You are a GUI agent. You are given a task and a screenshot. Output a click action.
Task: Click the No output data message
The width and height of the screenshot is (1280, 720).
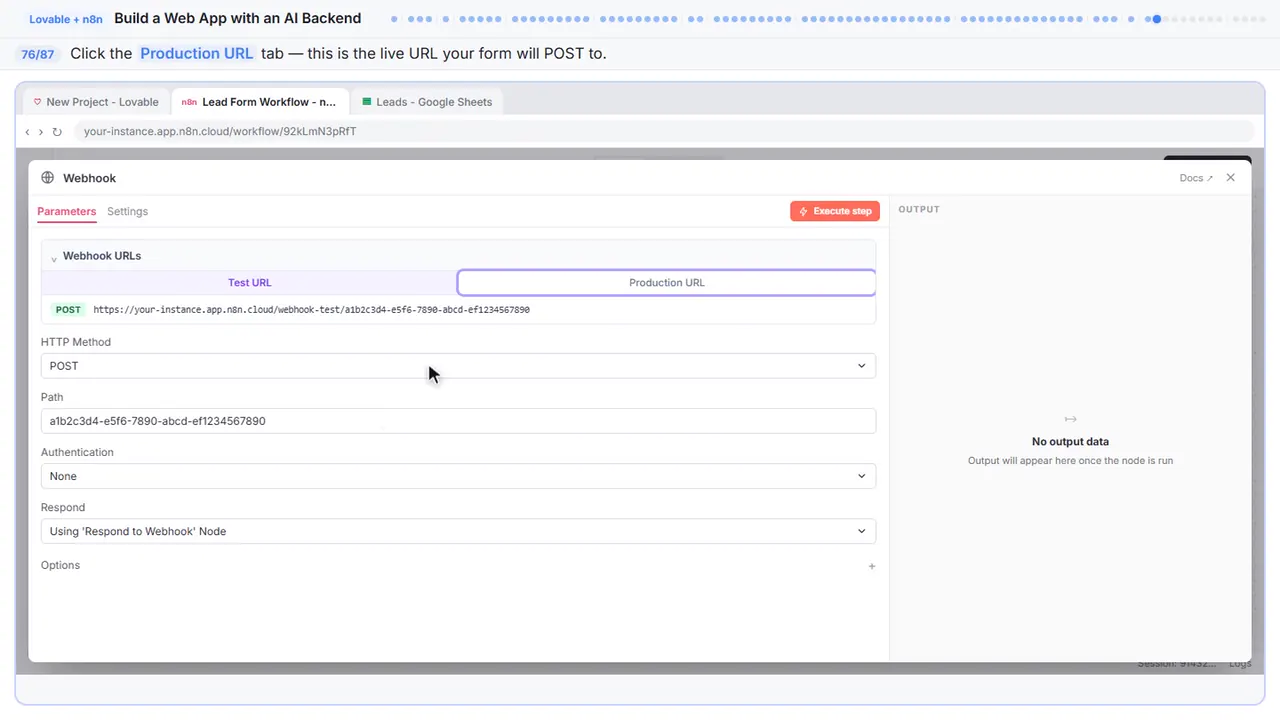[1070, 442]
